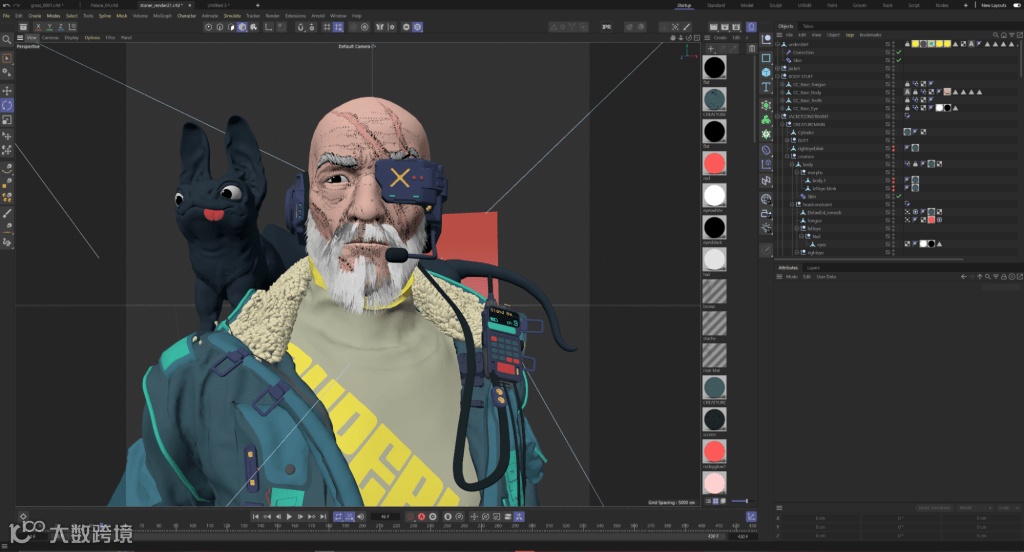Screen dimensions: 1024x552
Task: Click the X axis lock icon
Action: [38, 27]
